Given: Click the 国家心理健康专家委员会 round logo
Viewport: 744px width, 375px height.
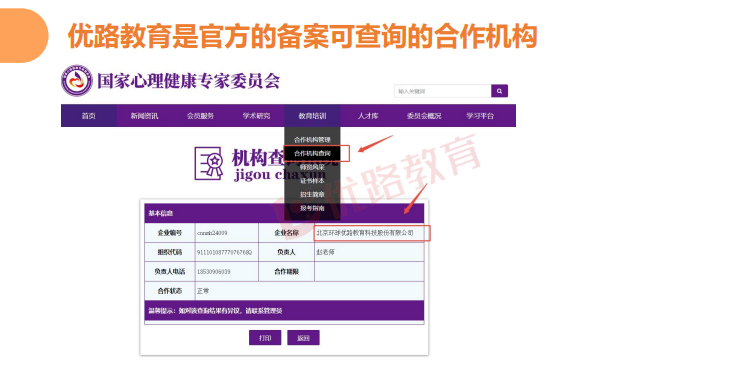Looking at the screenshot, I should pyautogui.click(x=76, y=81).
